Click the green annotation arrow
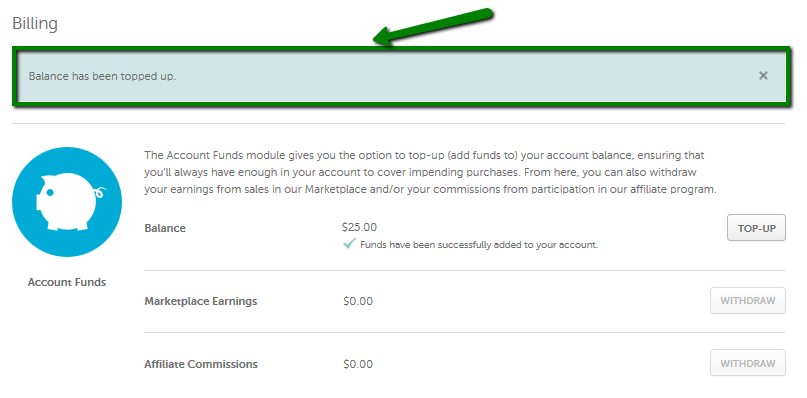 pyautogui.click(x=432, y=27)
